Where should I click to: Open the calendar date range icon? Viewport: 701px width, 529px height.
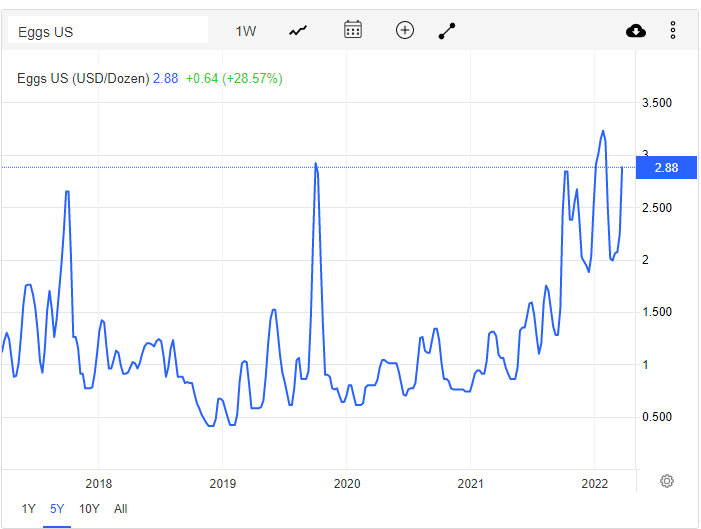tap(353, 30)
